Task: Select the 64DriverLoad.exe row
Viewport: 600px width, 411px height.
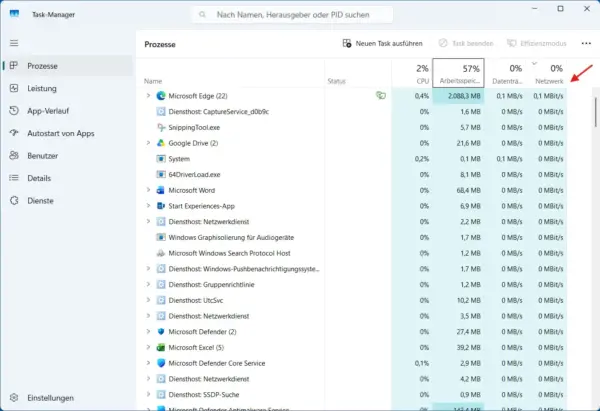Action: (352, 174)
